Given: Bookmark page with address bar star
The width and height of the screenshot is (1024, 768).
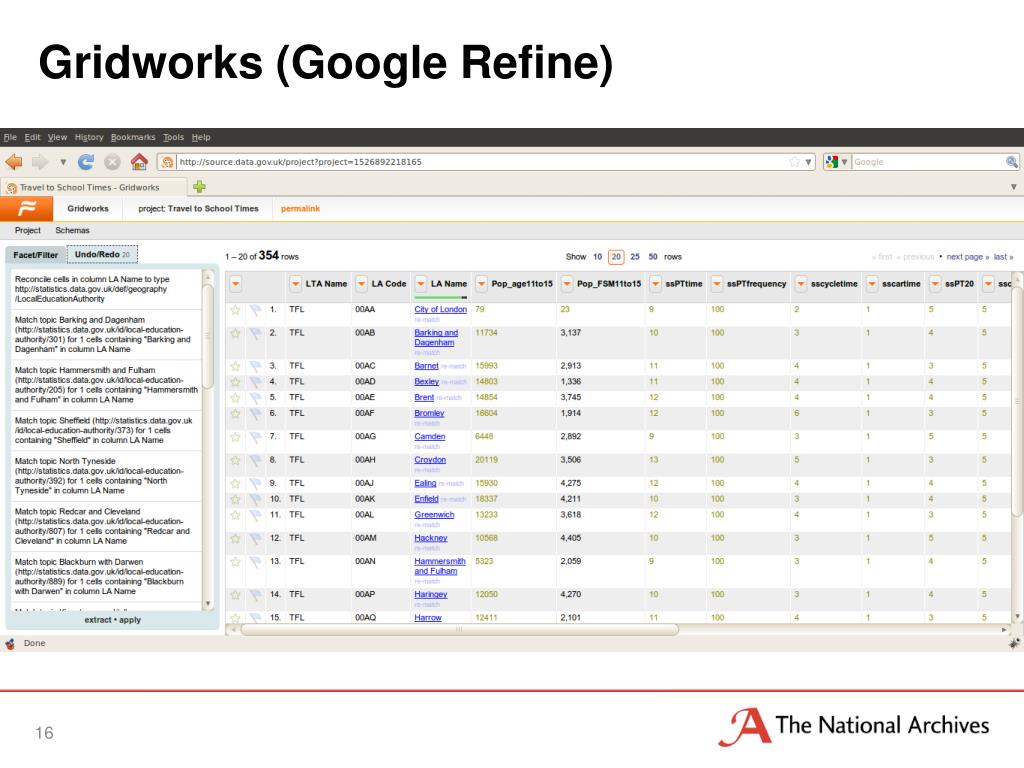Looking at the screenshot, I should [794, 161].
